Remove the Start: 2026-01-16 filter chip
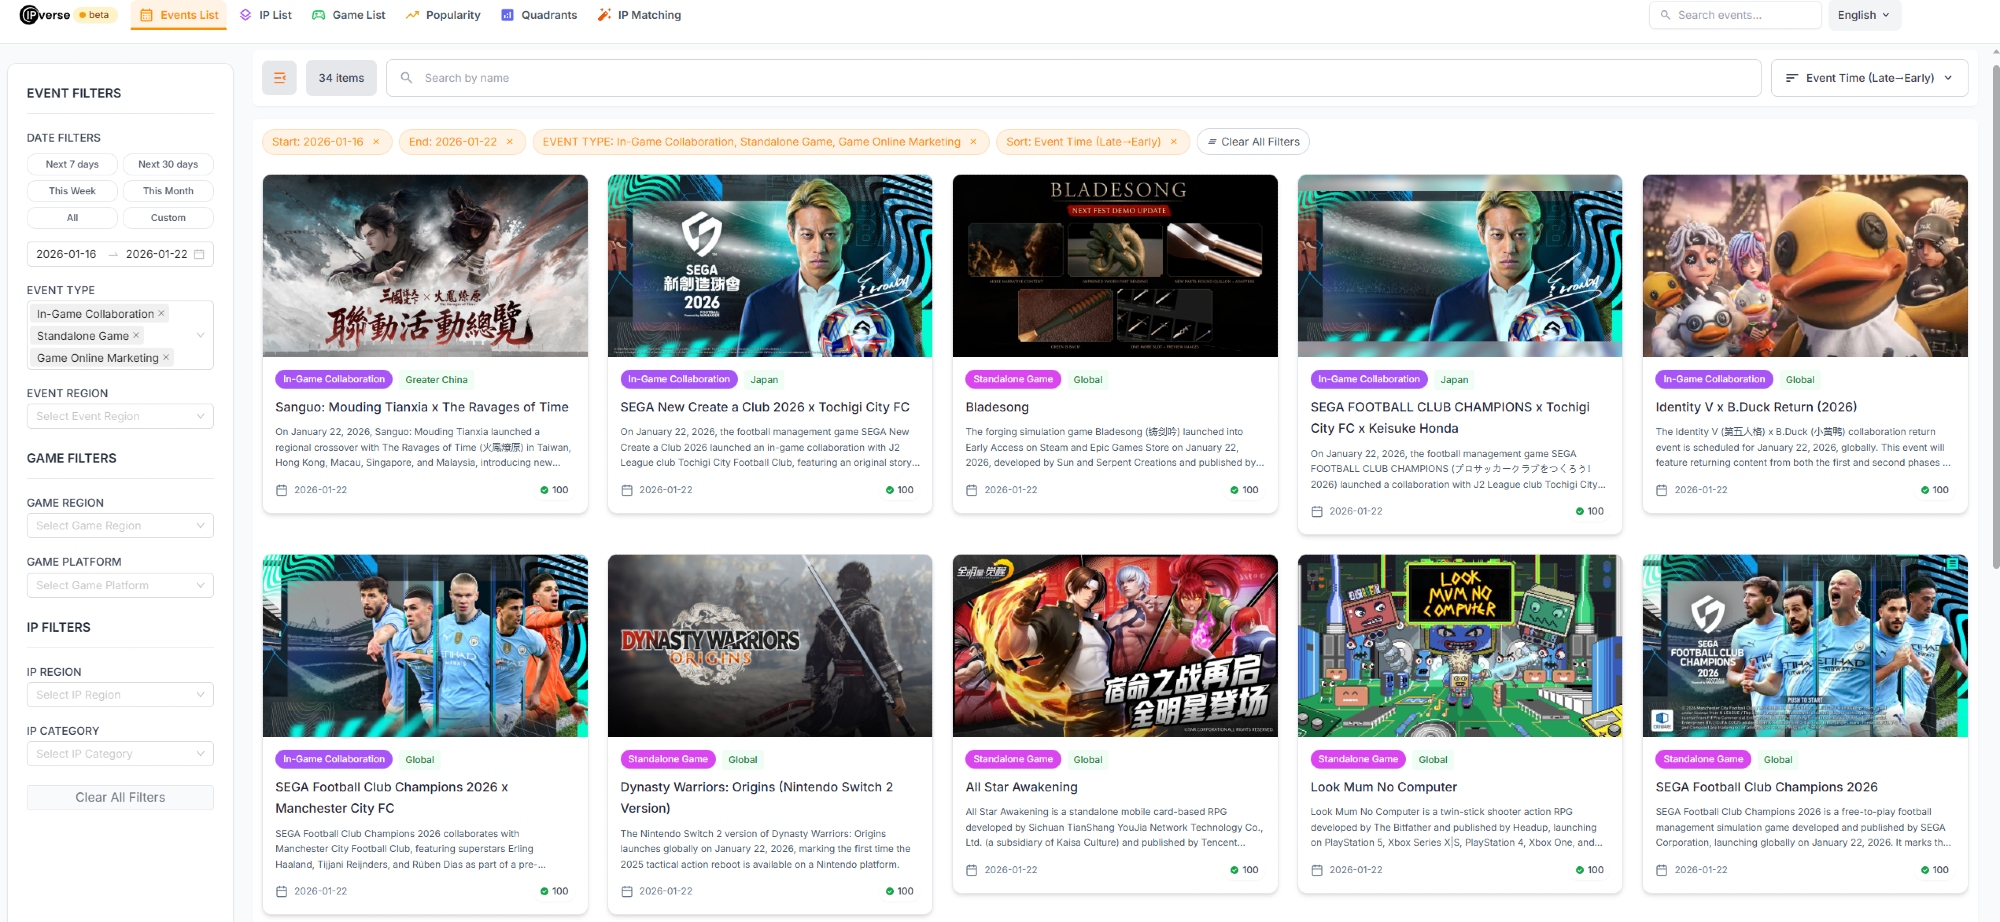 376,142
